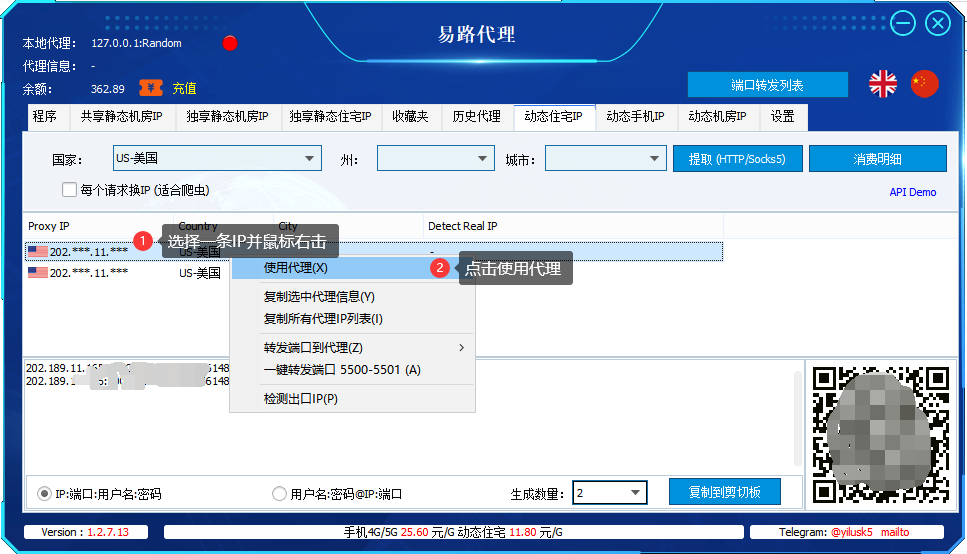The image size is (967, 554).
Task: Click the US flag in first proxy row
Action: click(x=38, y=252)
